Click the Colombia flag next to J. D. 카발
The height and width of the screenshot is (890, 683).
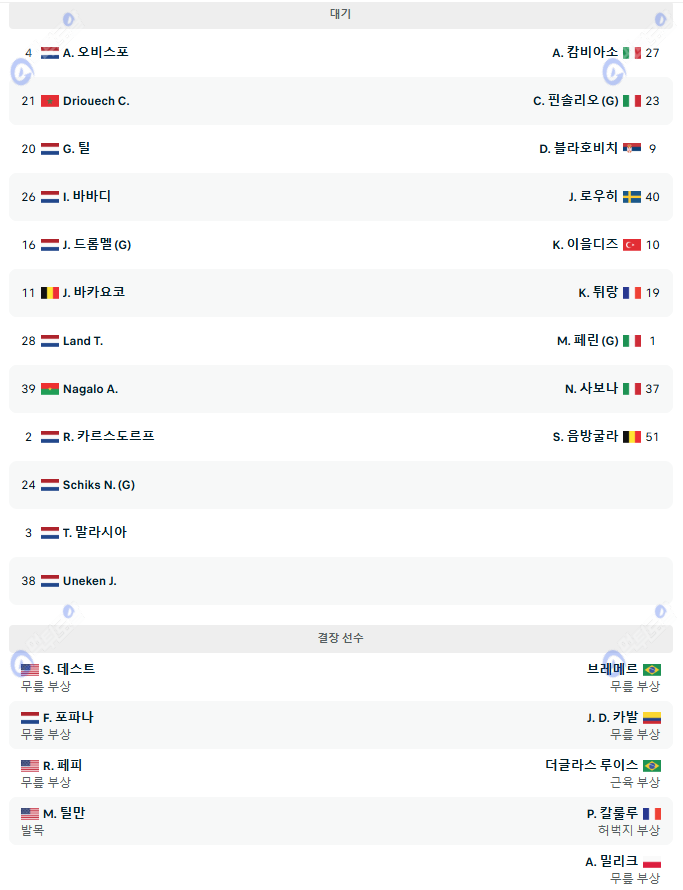pos(652,718)
